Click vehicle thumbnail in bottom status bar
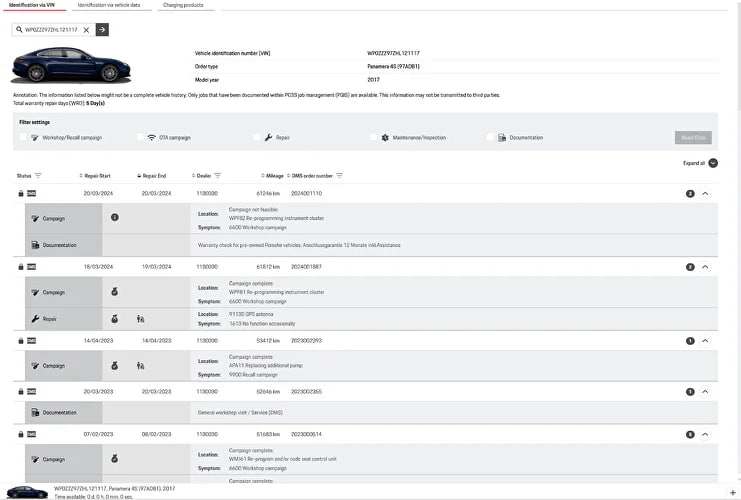Viewport: 741px width, 500px height. click(x=27, y=492)
